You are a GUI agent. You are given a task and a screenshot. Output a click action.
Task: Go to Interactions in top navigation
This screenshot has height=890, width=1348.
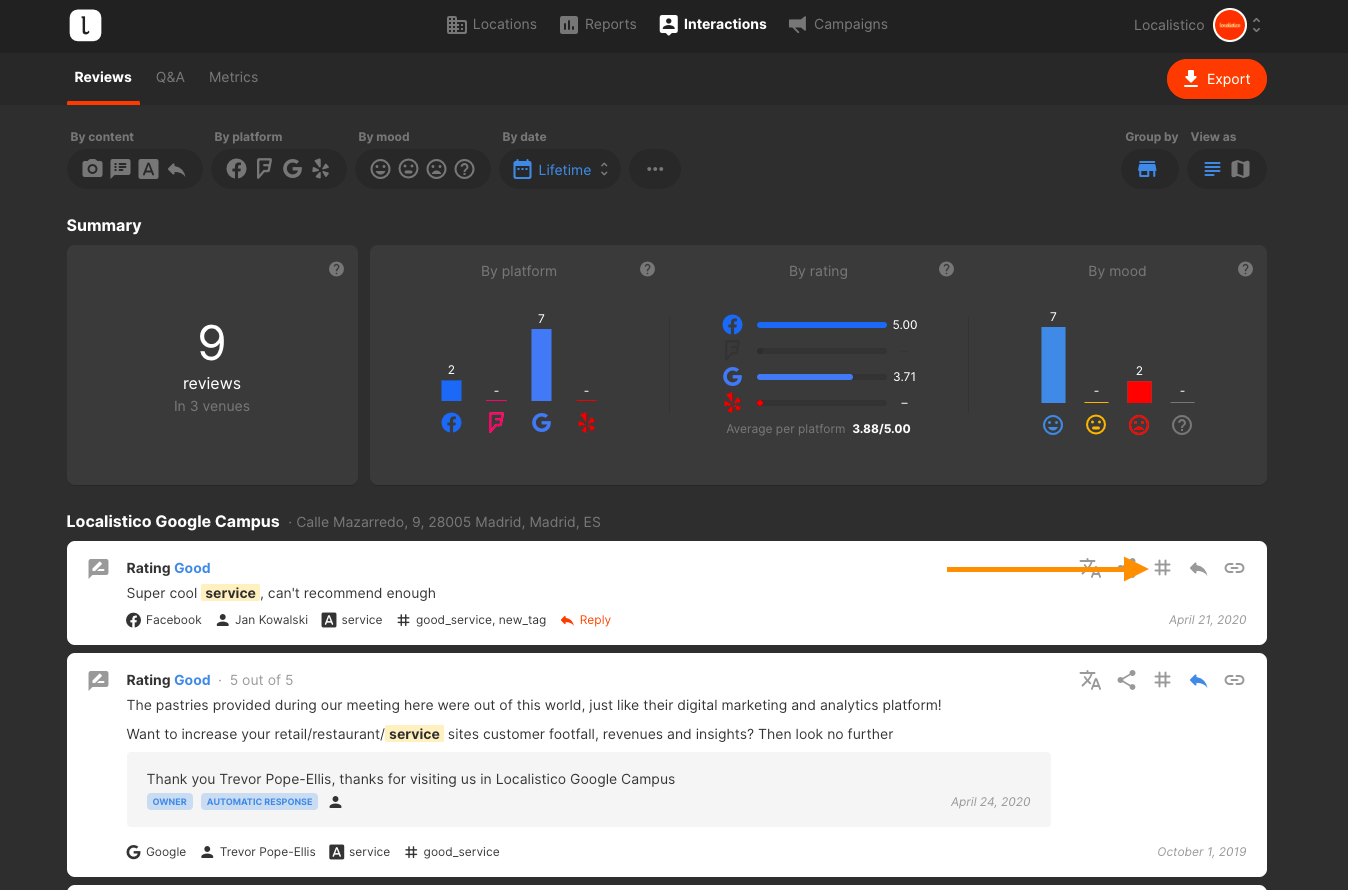713,25
